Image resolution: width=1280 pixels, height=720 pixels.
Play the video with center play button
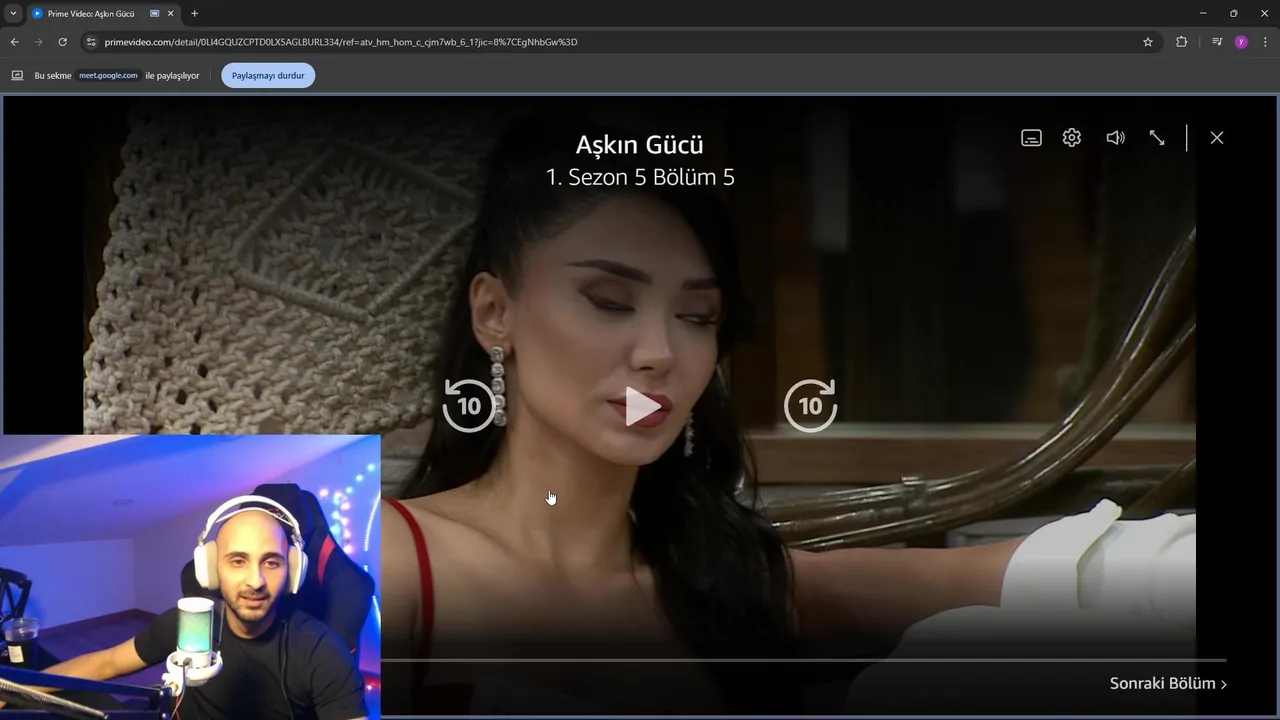click(642, 406)
